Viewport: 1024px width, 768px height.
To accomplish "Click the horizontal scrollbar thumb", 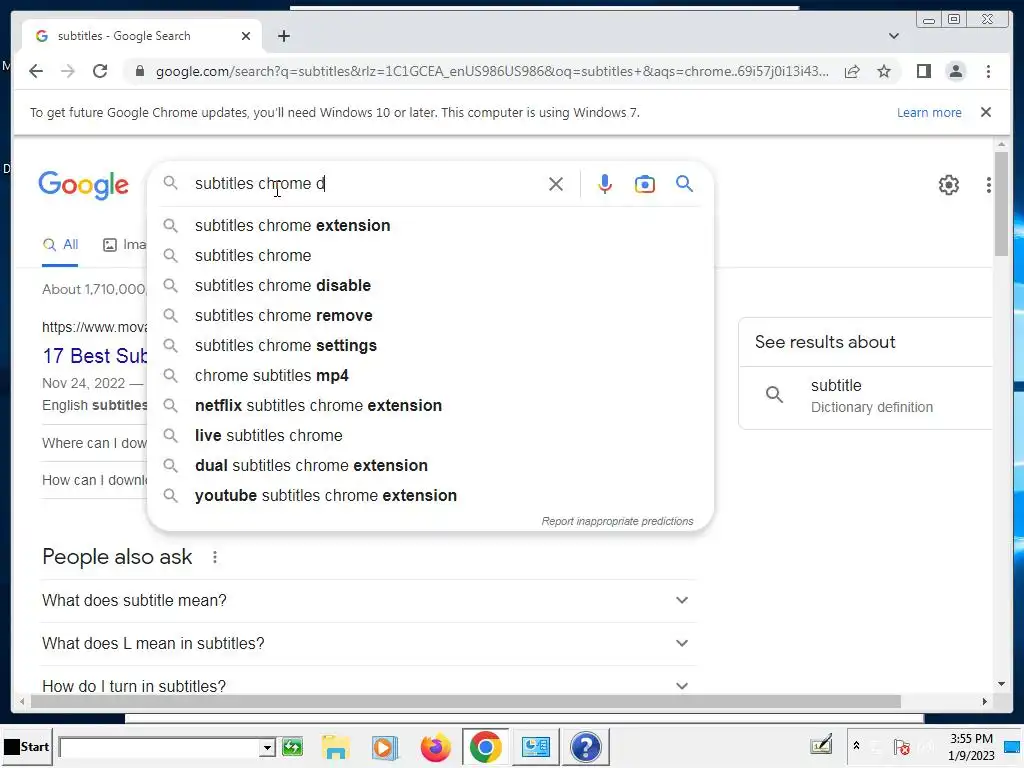I will [x=466, y=701].
